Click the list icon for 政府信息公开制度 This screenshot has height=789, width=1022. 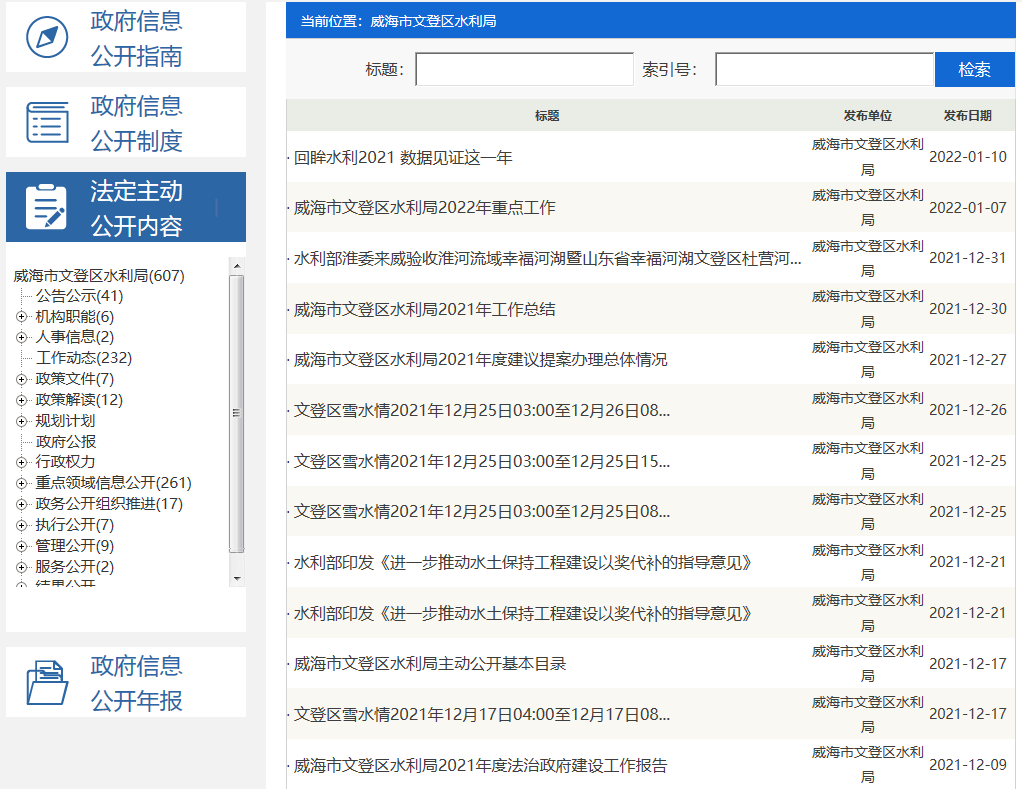(48, 122)
